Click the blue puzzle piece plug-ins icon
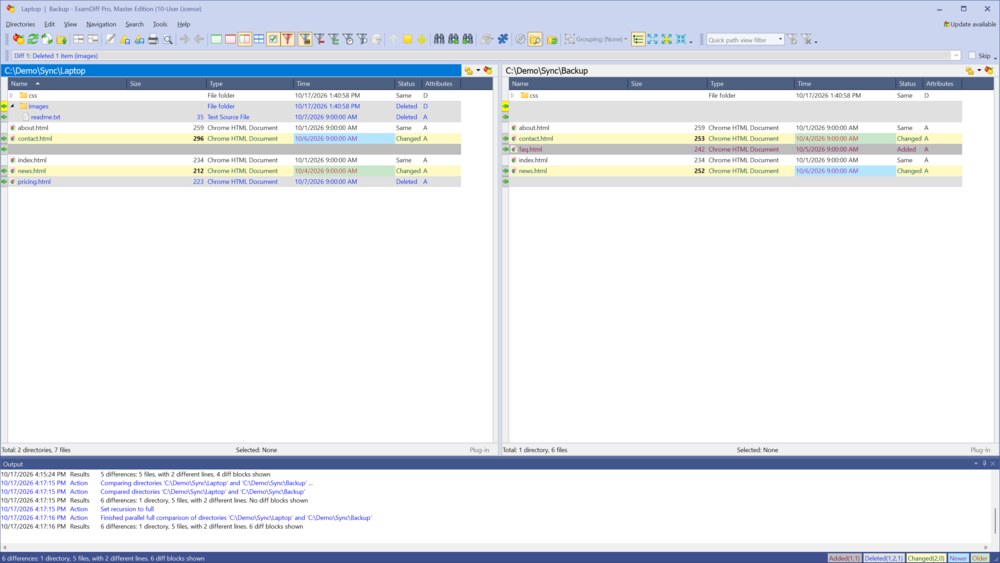The image size is (1000, 563). [503, 40]
